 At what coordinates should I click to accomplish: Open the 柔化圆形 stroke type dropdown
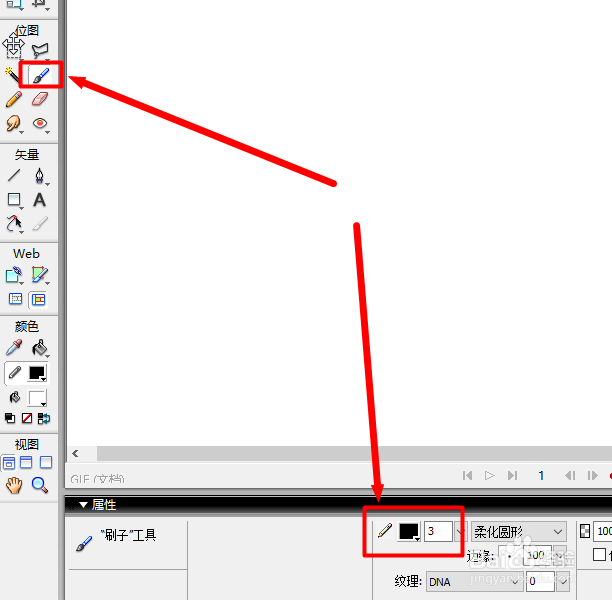519,531
